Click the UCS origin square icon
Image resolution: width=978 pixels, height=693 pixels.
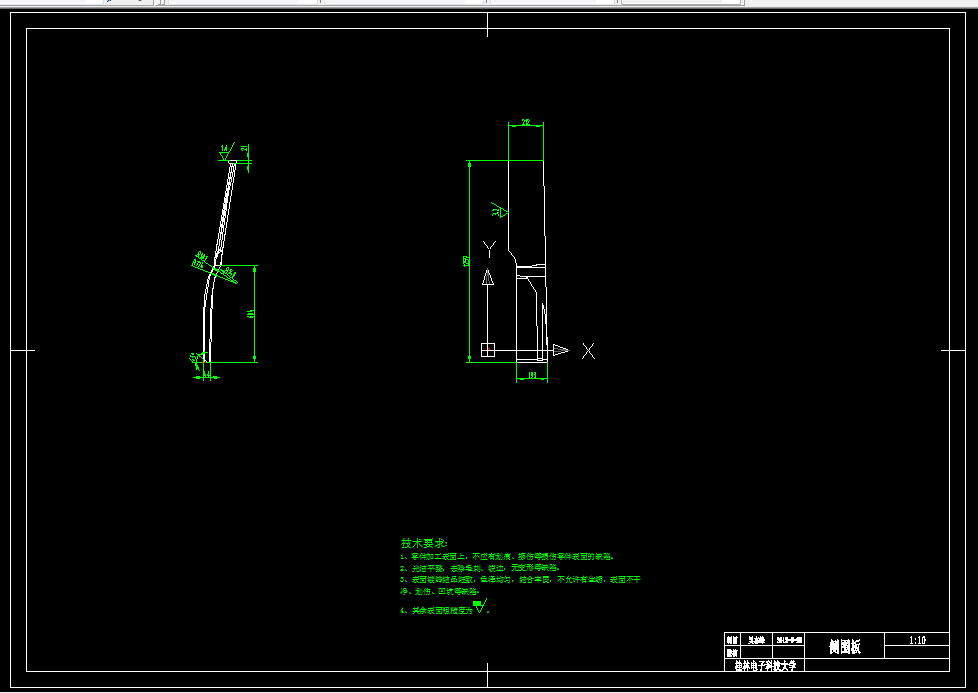coord(488,351)
